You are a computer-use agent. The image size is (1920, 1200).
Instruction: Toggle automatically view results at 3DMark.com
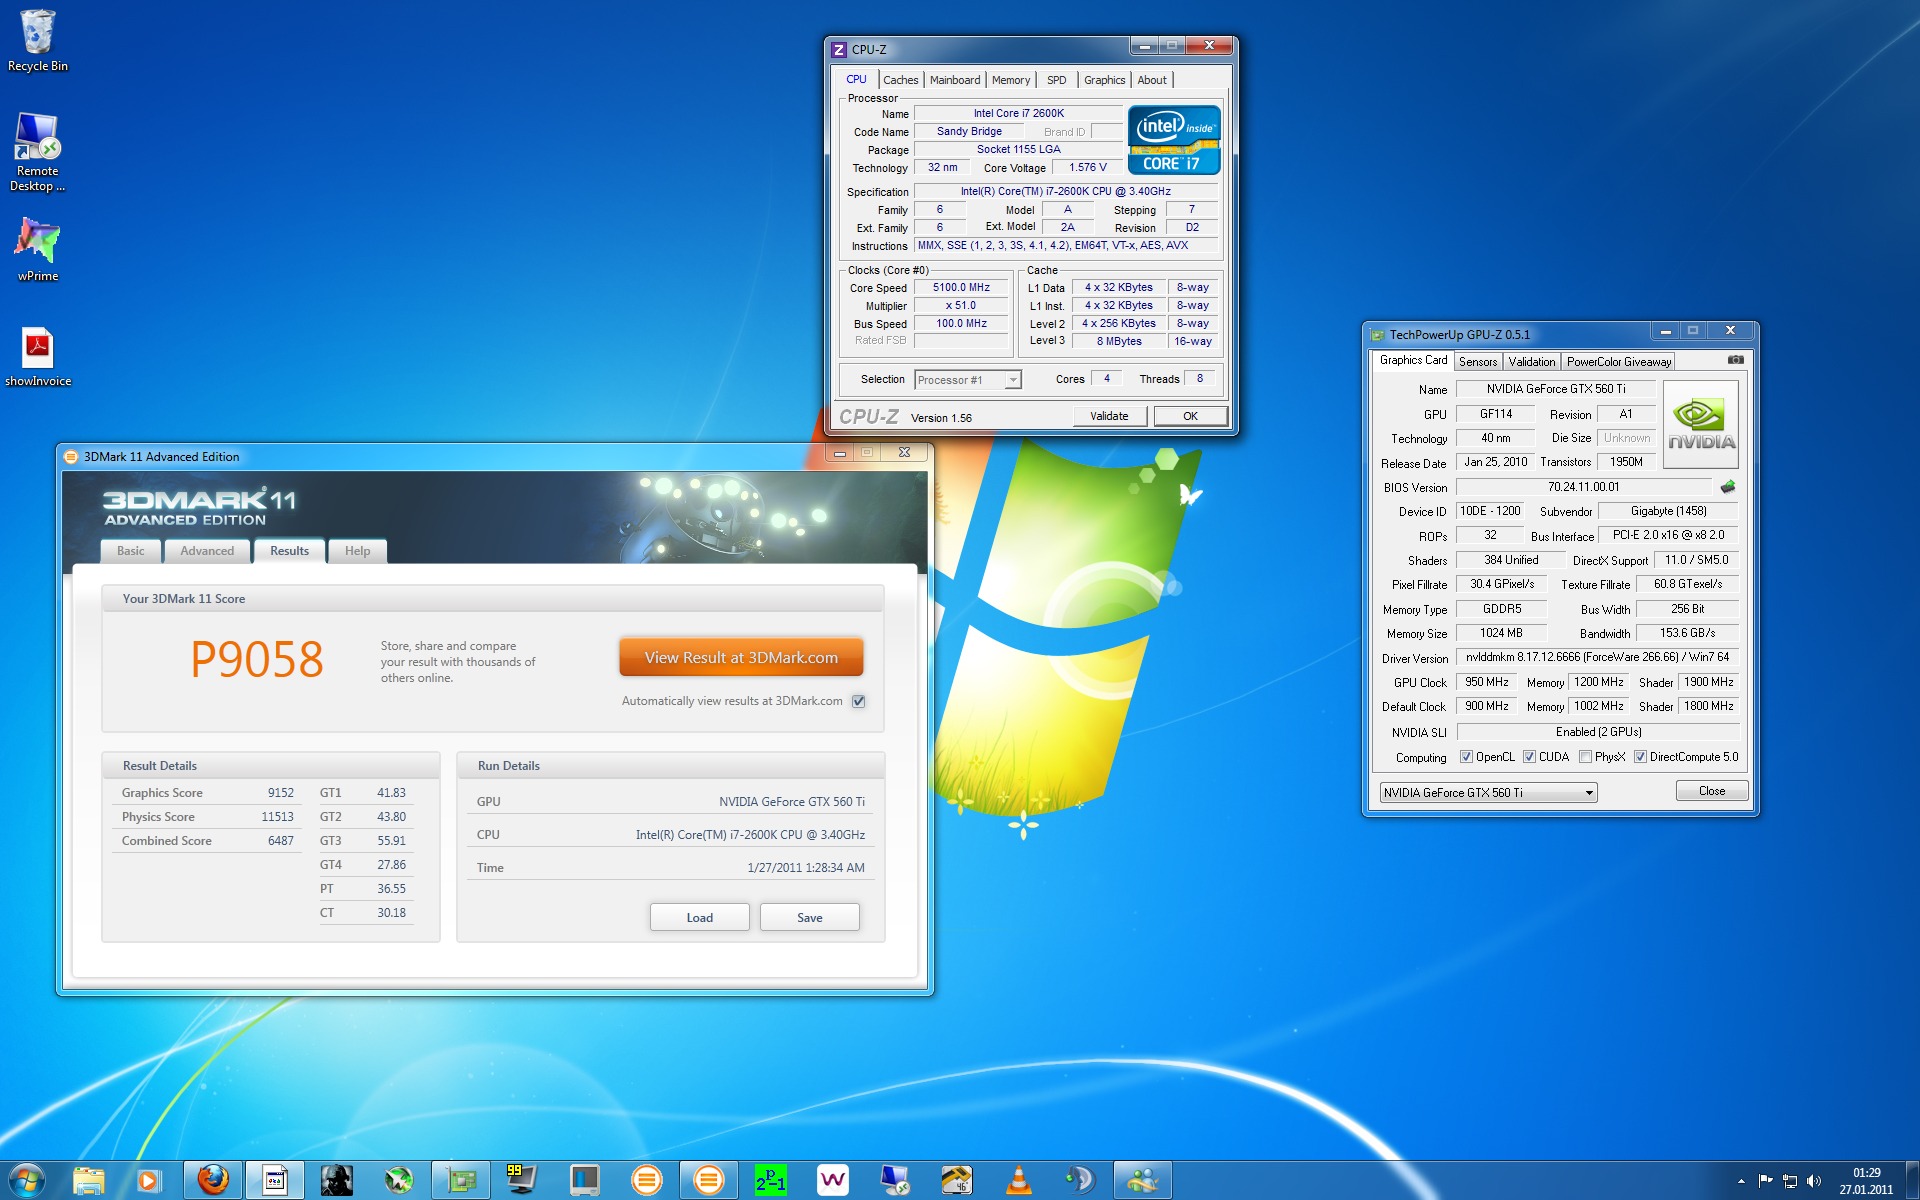(858, 701)
